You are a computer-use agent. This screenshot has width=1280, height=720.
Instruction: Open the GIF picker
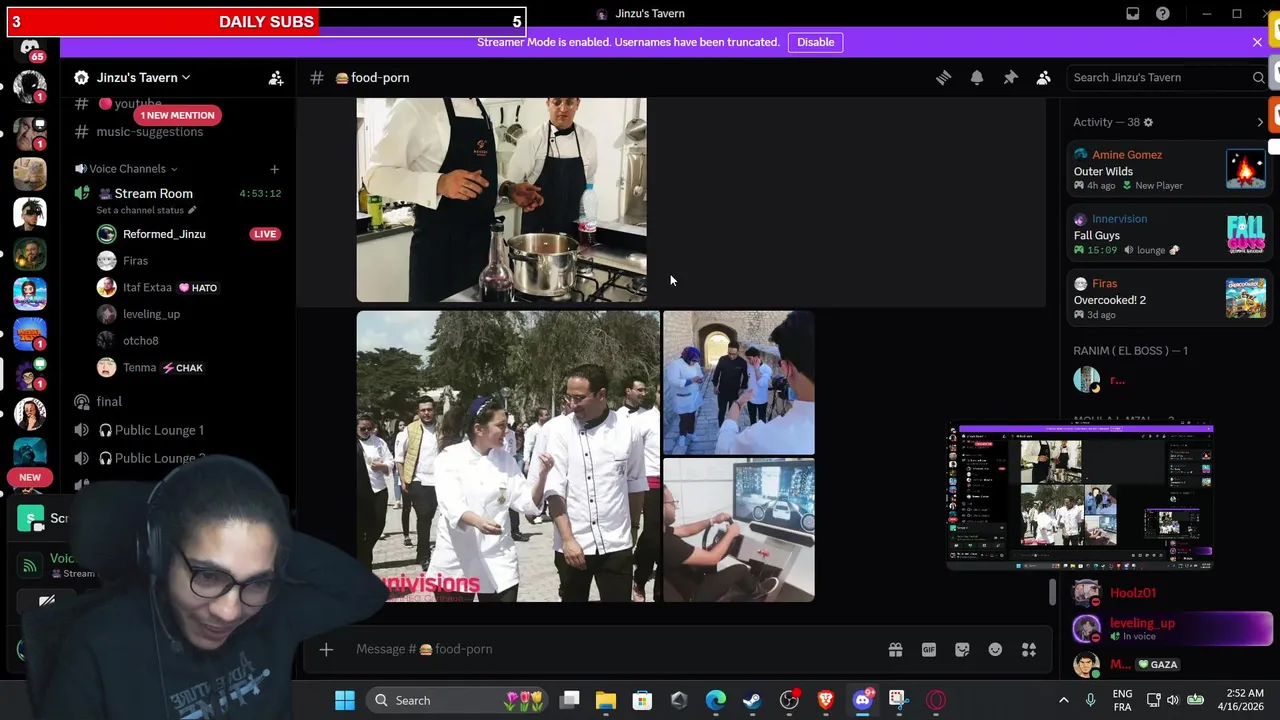pos(929,649)
